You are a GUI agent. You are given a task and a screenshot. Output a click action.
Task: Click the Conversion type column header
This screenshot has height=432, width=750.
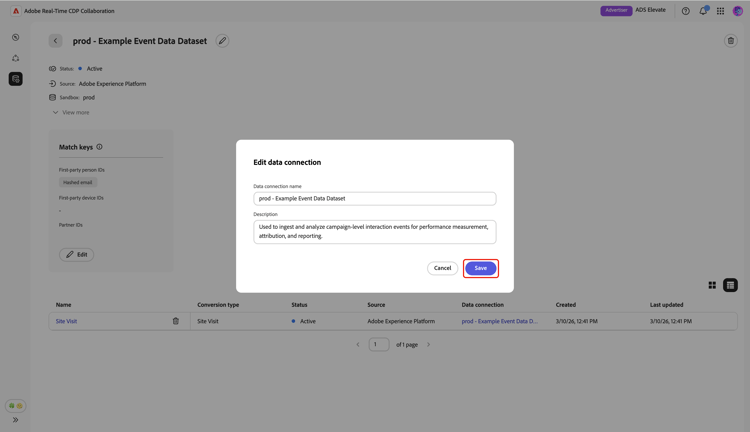pyautogui.click(x=218, y=305)
